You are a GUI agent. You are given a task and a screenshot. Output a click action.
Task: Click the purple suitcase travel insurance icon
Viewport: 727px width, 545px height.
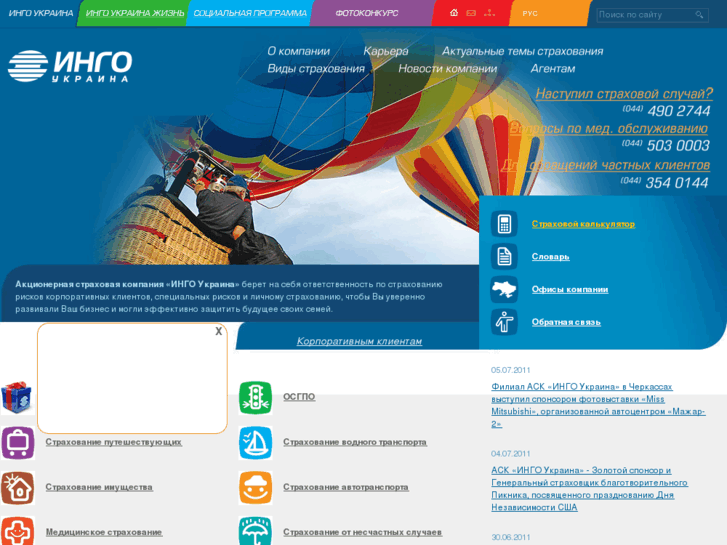click(x=18, y=442)
